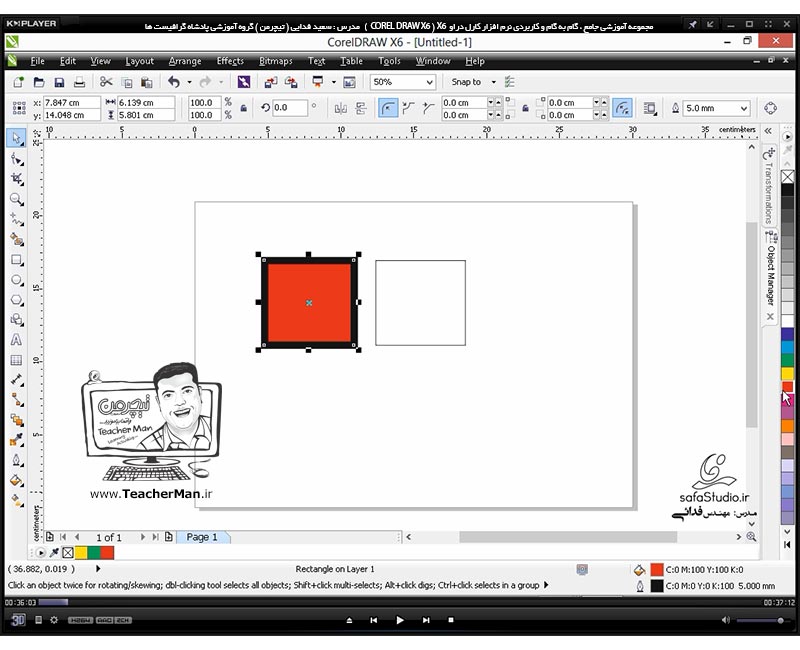This screenshot has height=650, width=800.
Task: Select the Outline Pen tool
Action: coord(16,460)
